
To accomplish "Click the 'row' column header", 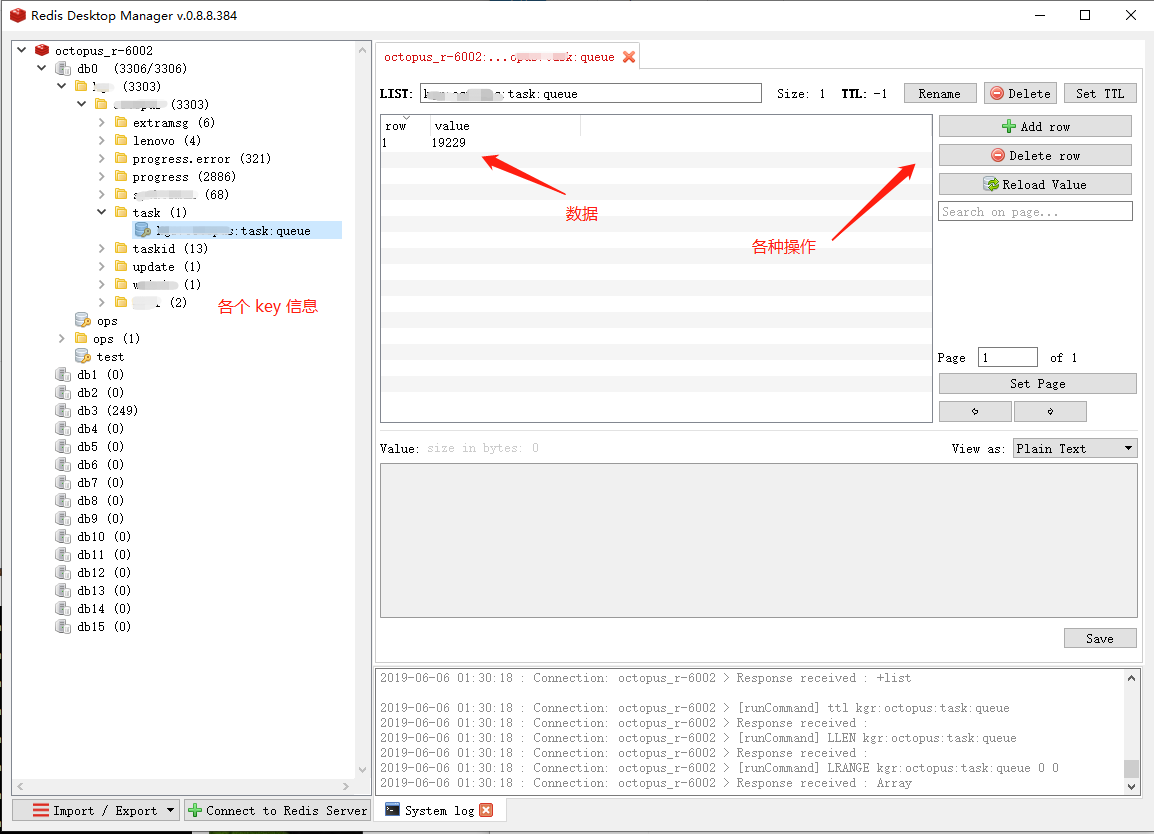I will coord(406,126).
